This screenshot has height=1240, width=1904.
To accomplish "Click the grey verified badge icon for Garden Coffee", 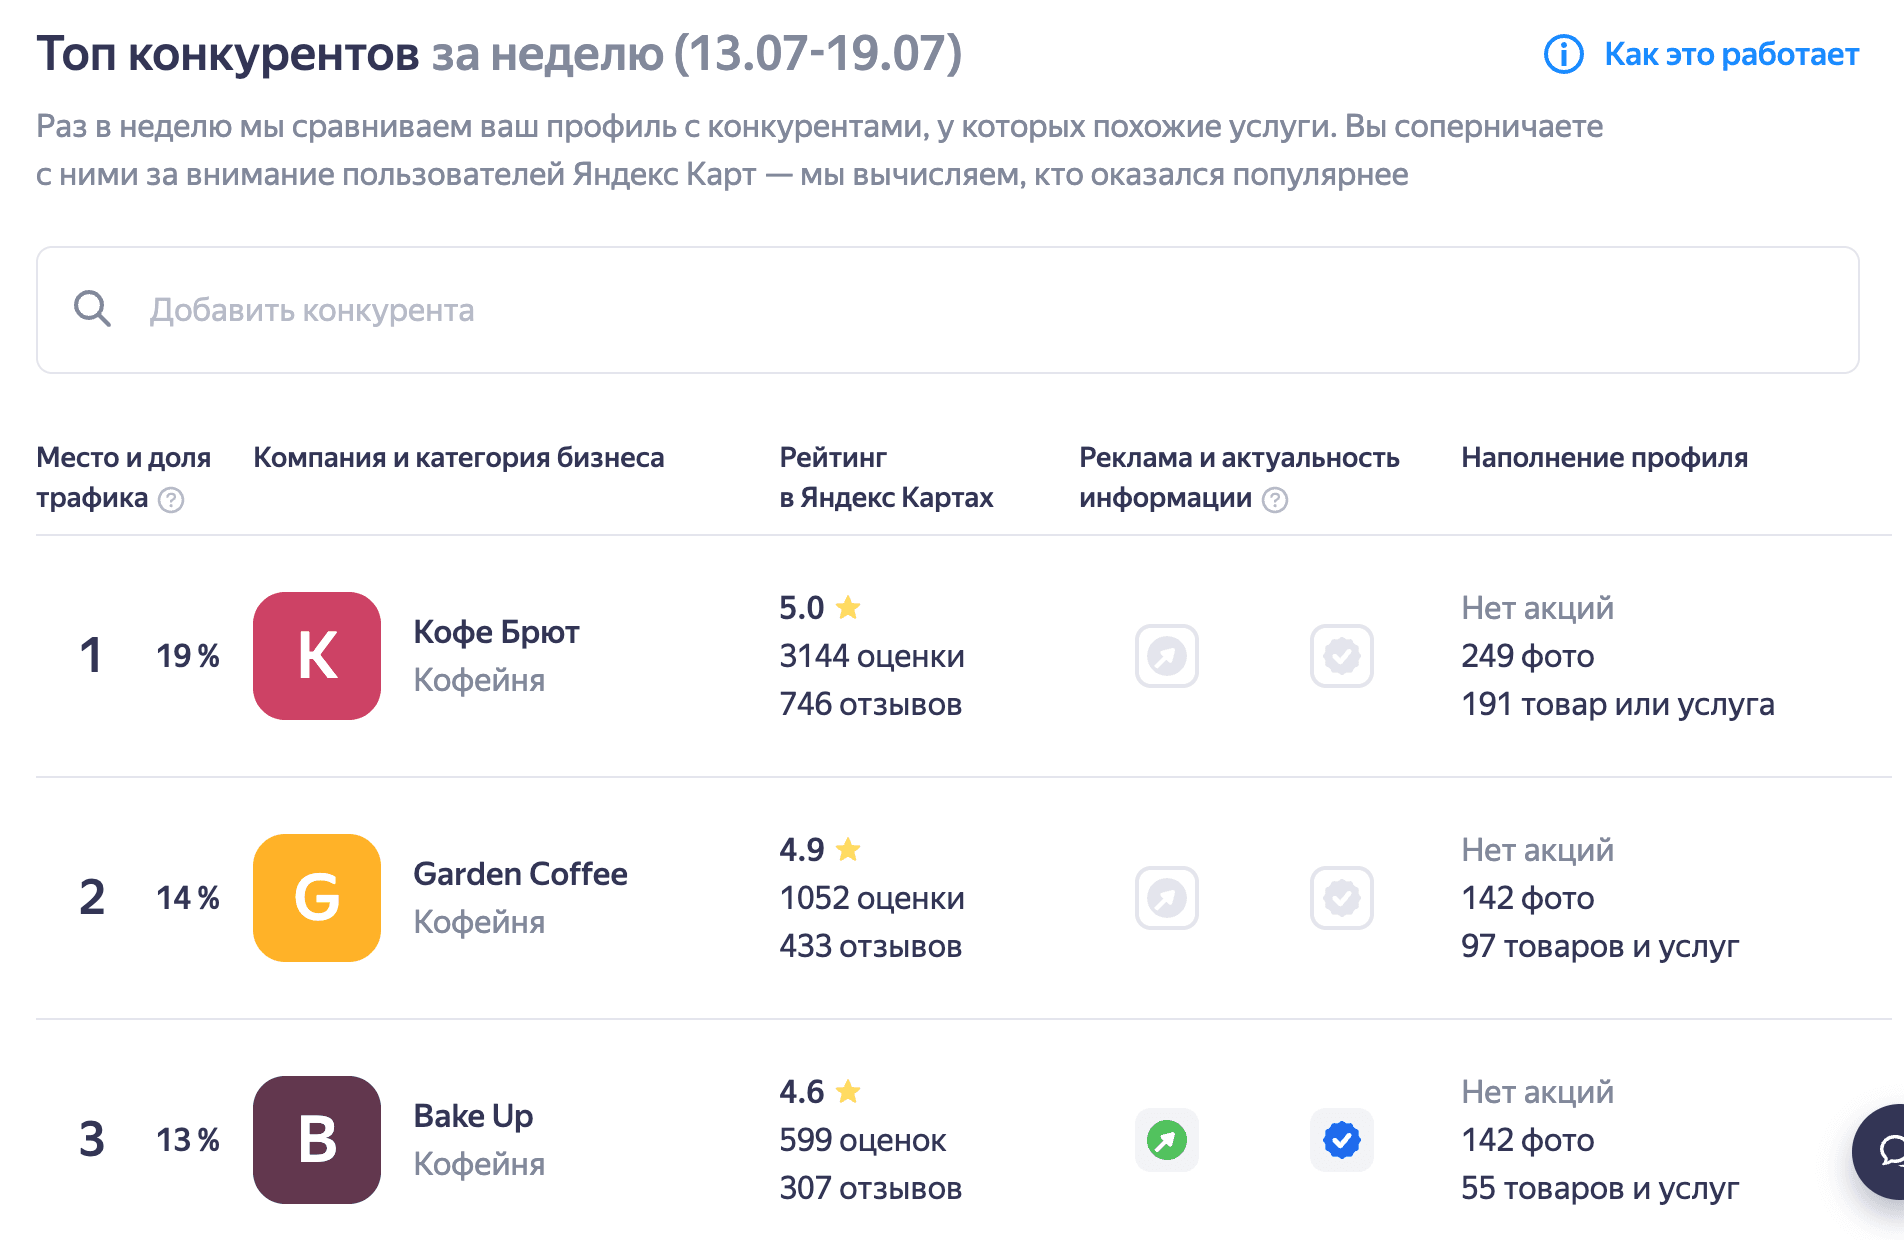I will [1342, 898].
